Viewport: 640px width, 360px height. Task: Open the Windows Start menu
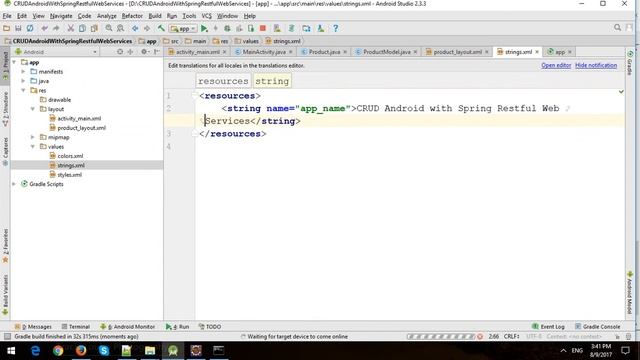11,351
